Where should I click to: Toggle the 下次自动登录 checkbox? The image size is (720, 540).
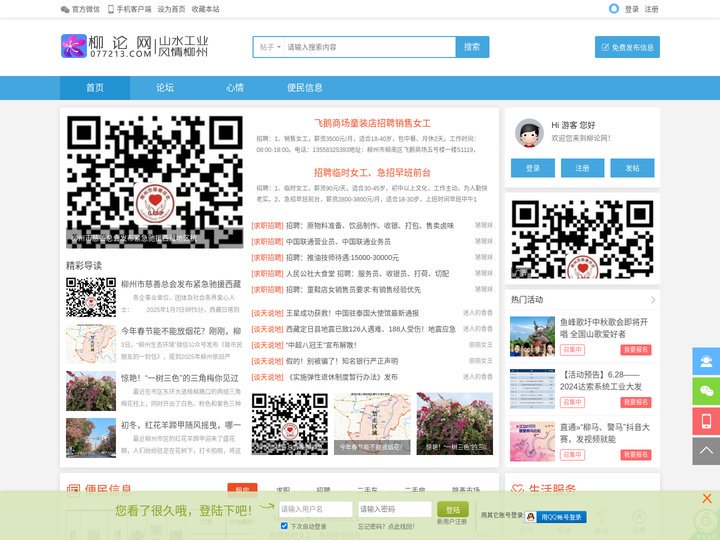(x=284, y=526)
